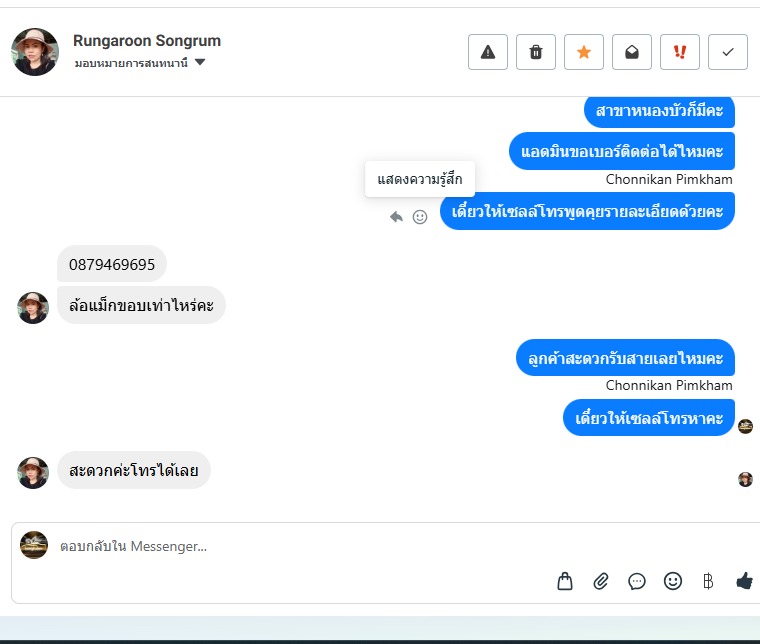The height and width of the screenshot is (644, 760).
Task: Click the reply arrow beside the message
Action: pyautogui.click(x=396, y=217)
